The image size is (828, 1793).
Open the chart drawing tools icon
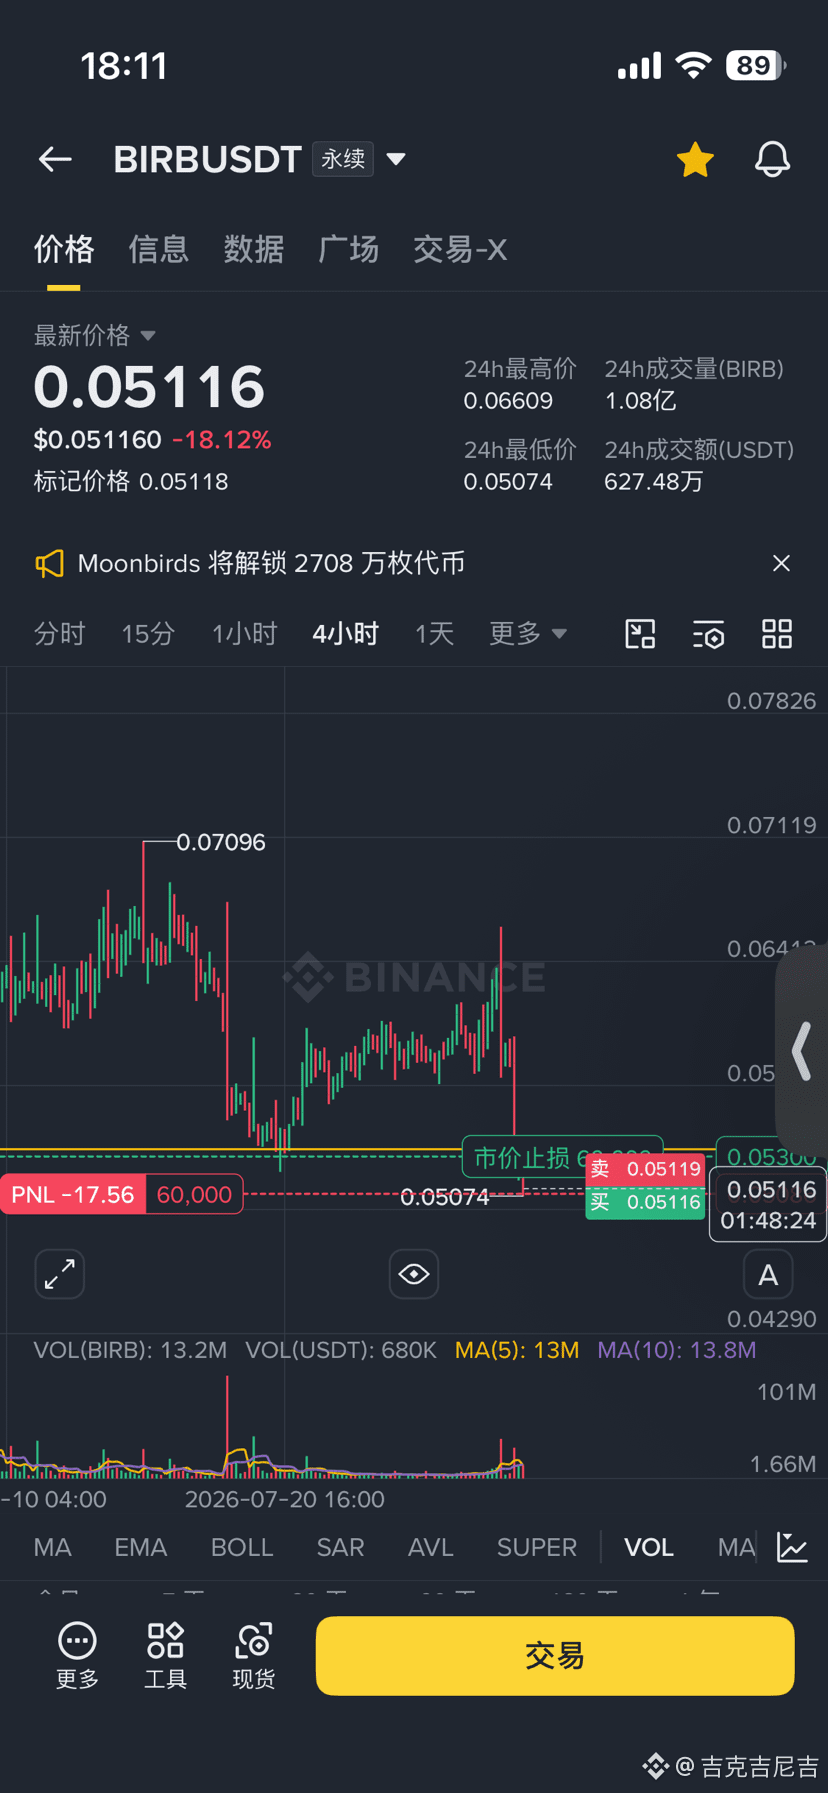click(640, 634)
